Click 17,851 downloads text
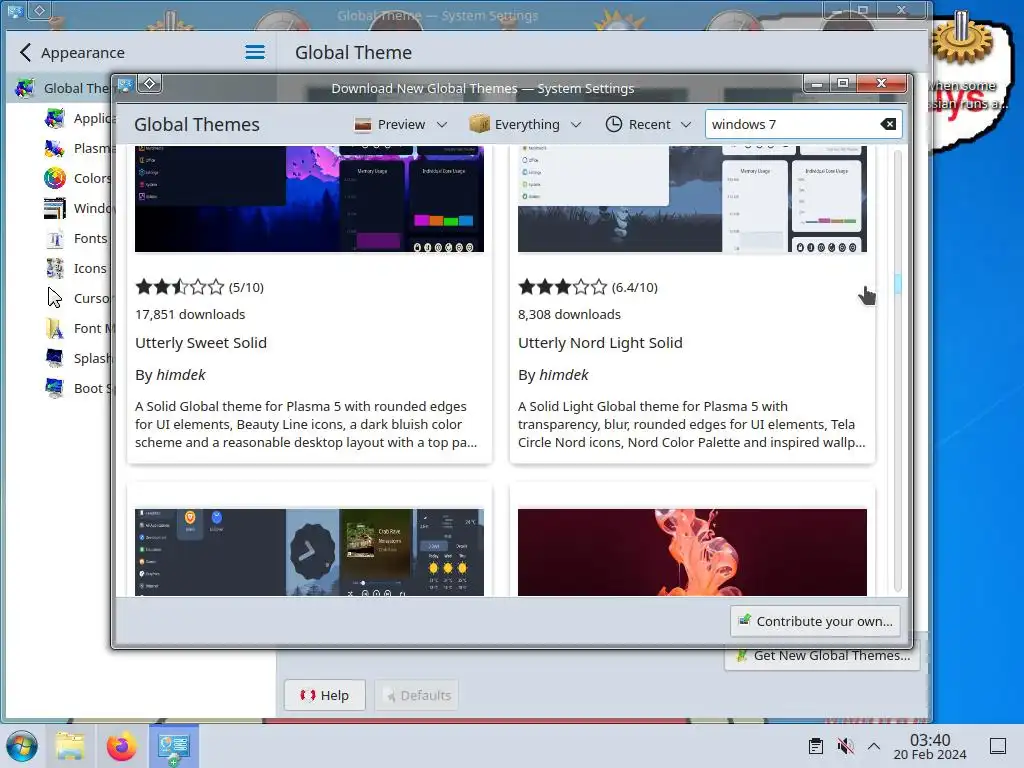1024x768 pixels. [190, 314]
